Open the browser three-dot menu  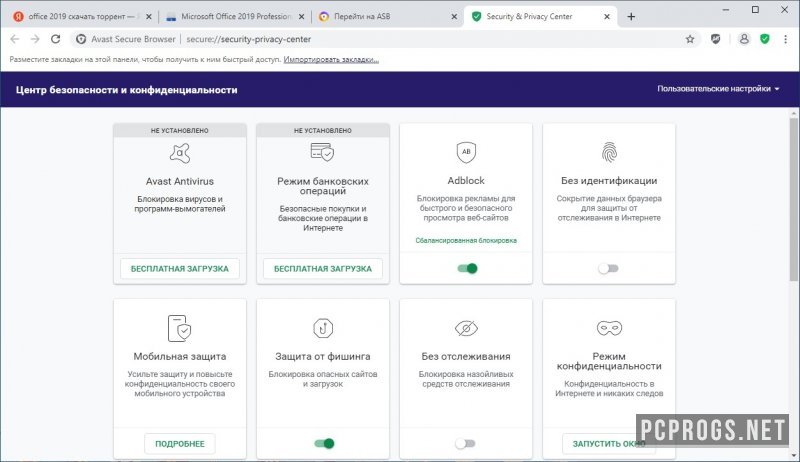(785, 39)
